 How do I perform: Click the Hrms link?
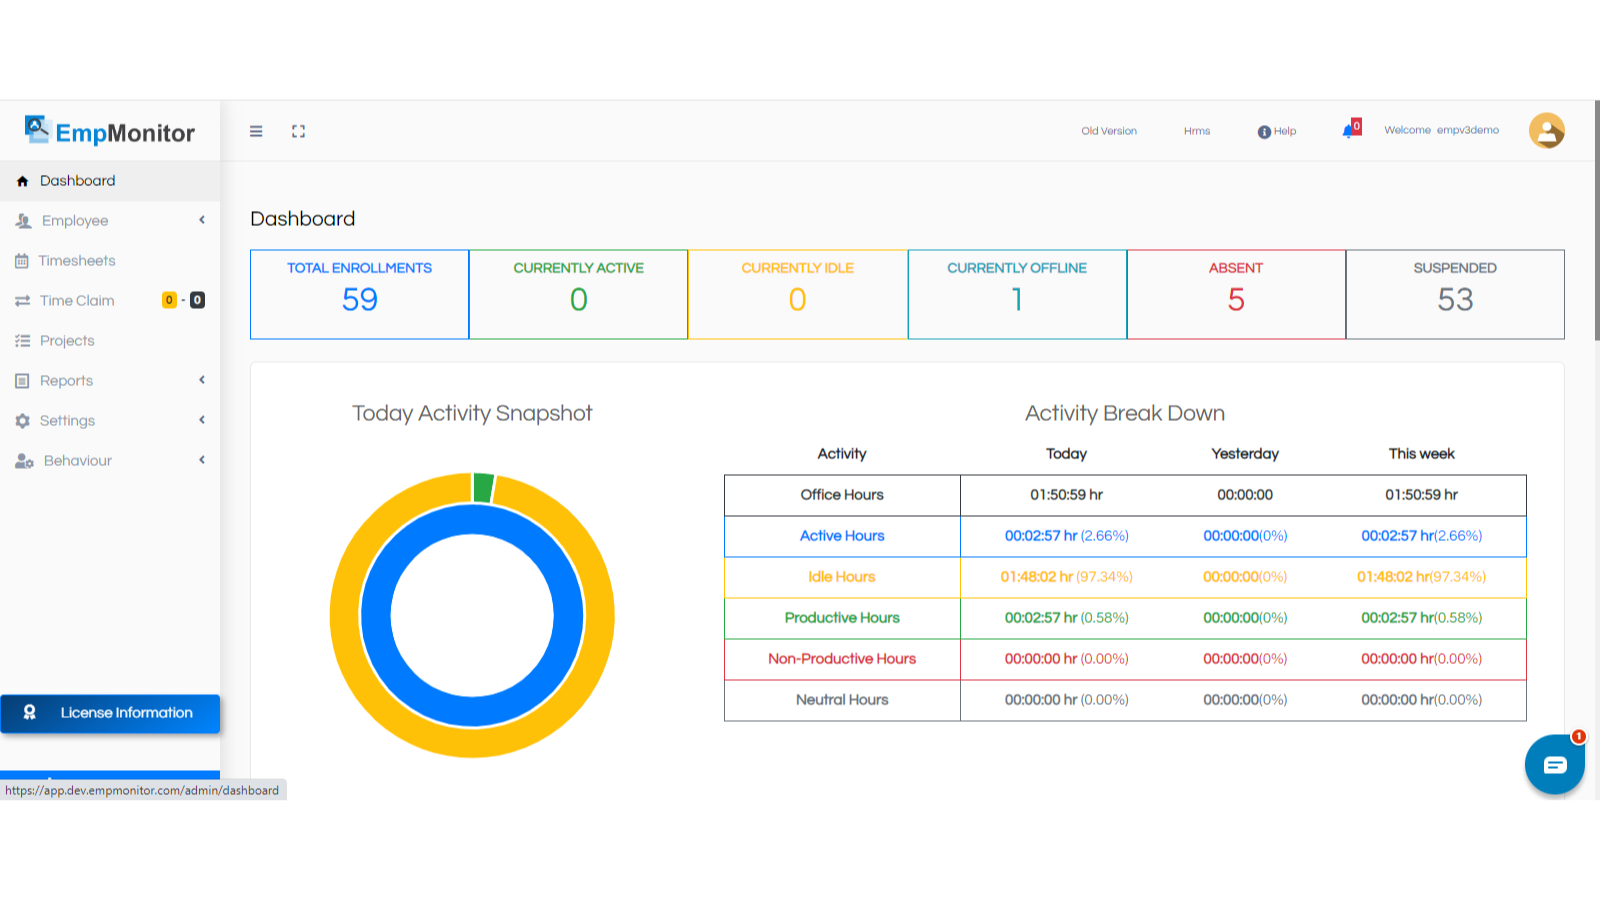1197,131
